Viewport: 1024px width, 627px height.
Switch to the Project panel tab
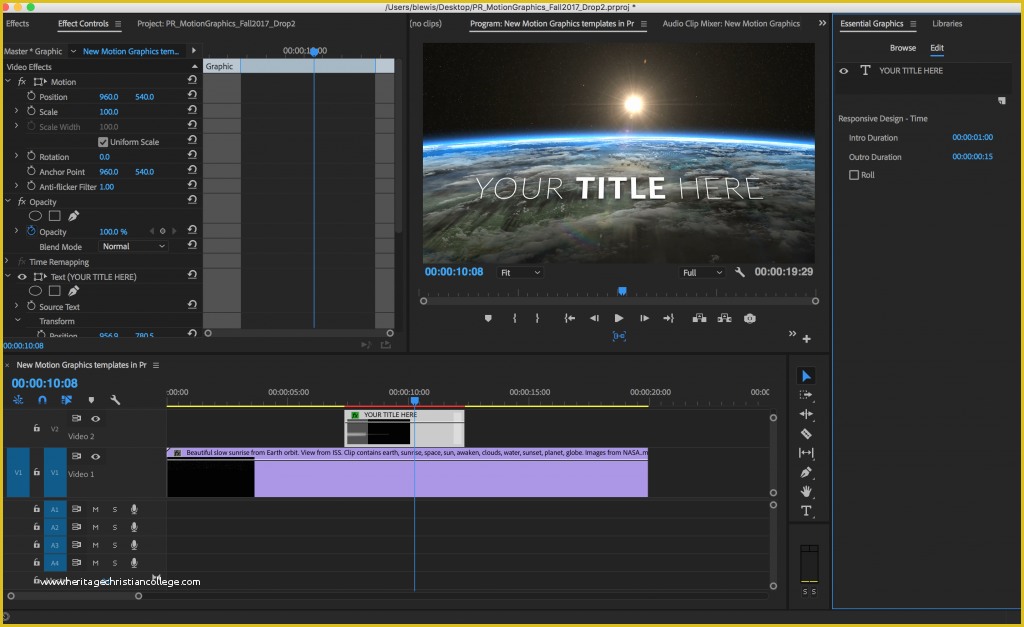coord(216,24)
